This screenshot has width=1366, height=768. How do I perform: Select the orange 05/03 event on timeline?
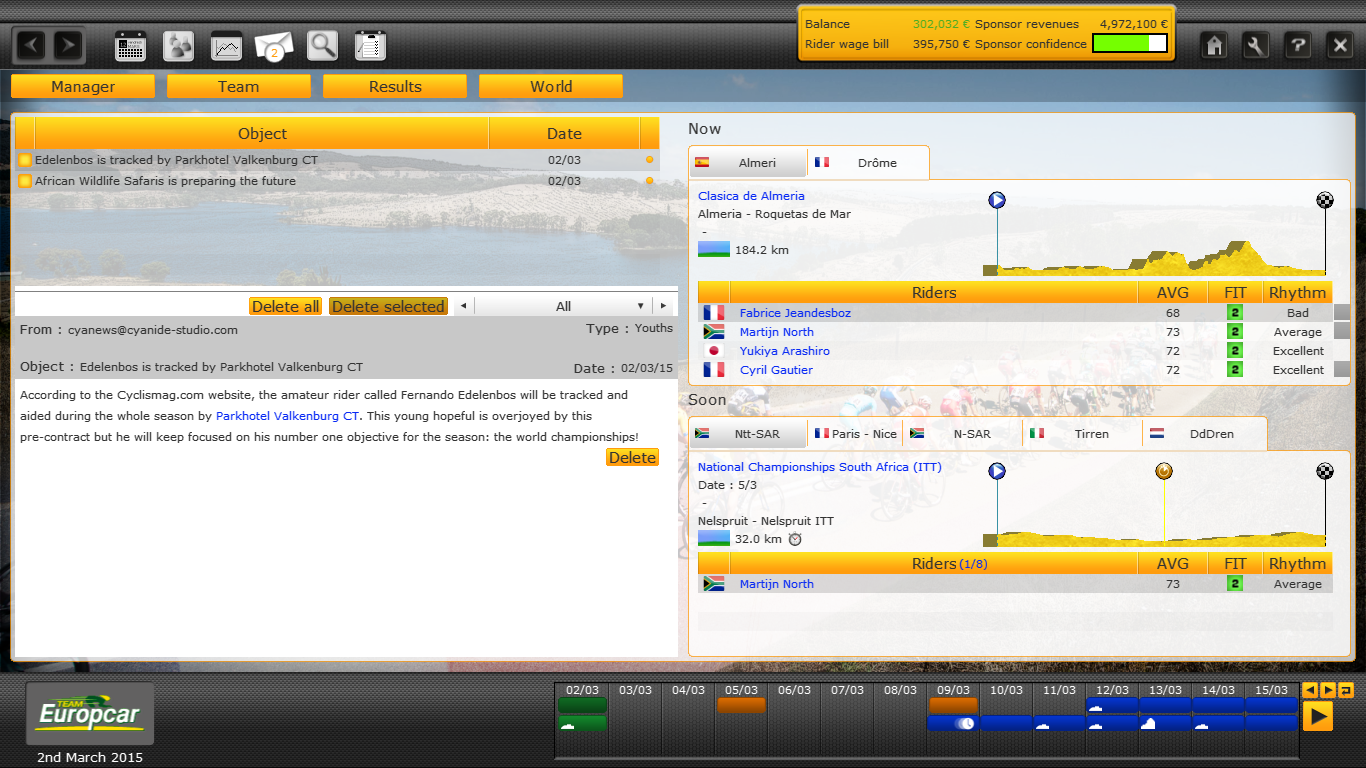[741, 705]
